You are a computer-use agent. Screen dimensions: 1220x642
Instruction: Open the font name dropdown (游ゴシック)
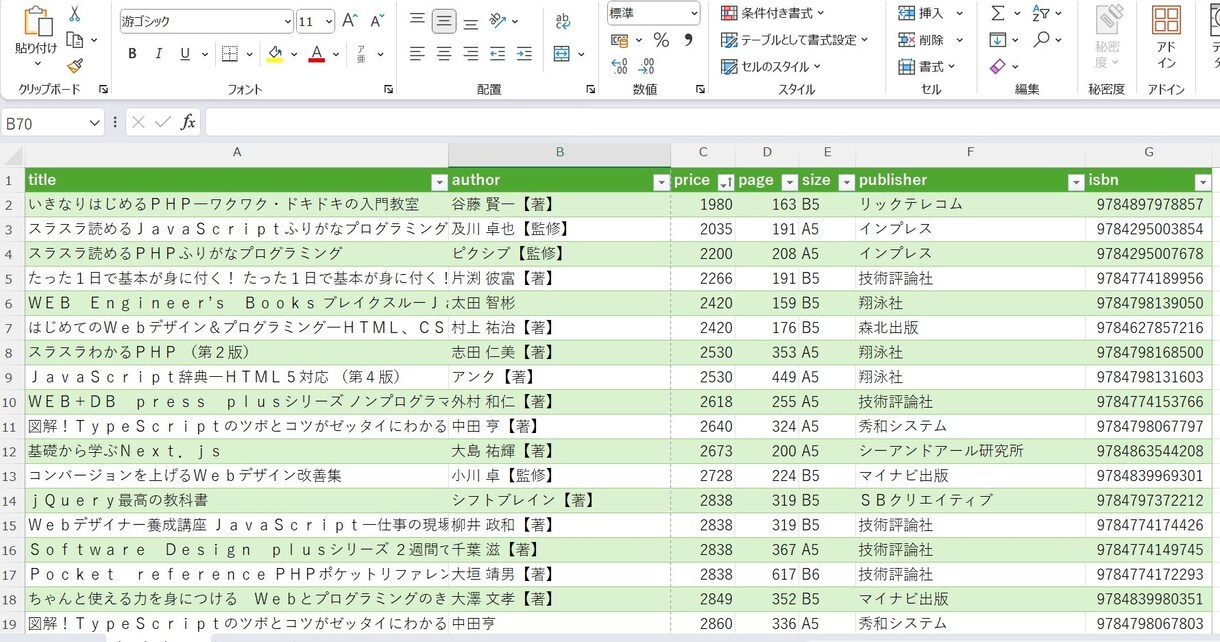point(288,21)
